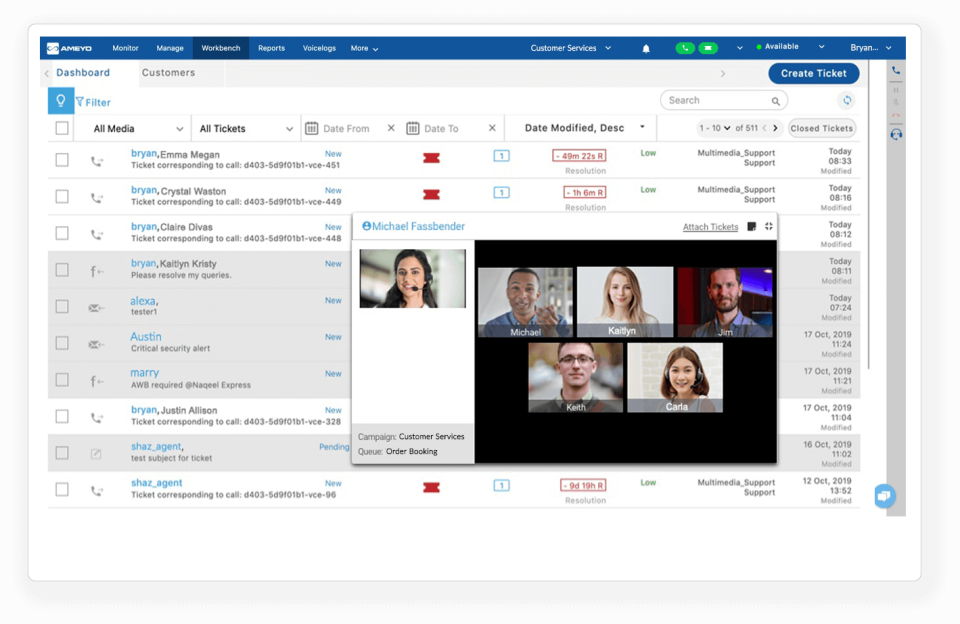960x624 pixels.
Task: Mute the microphone in the call sidebar
Action: 896,102
